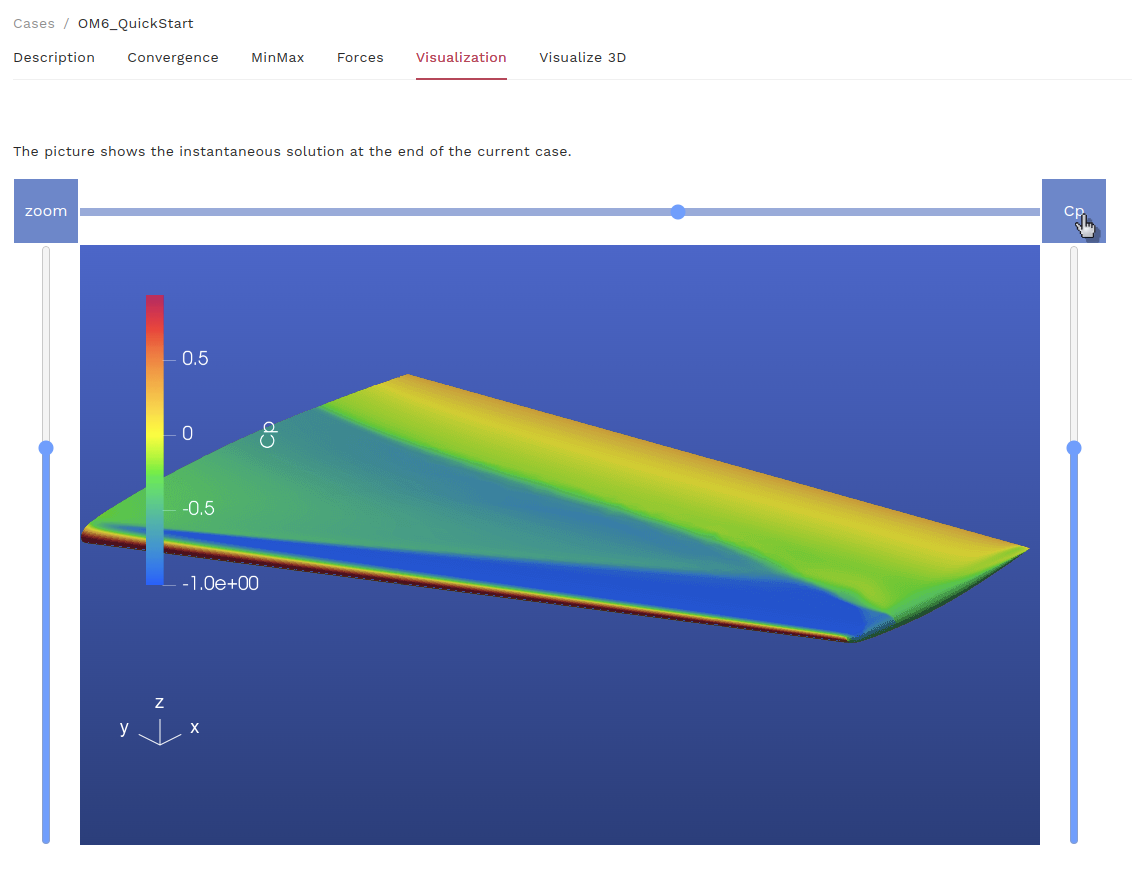Switch to the Convergence tab
Image resolution: width=1132 pixels, height=877 pixels.
pos(173,57)
